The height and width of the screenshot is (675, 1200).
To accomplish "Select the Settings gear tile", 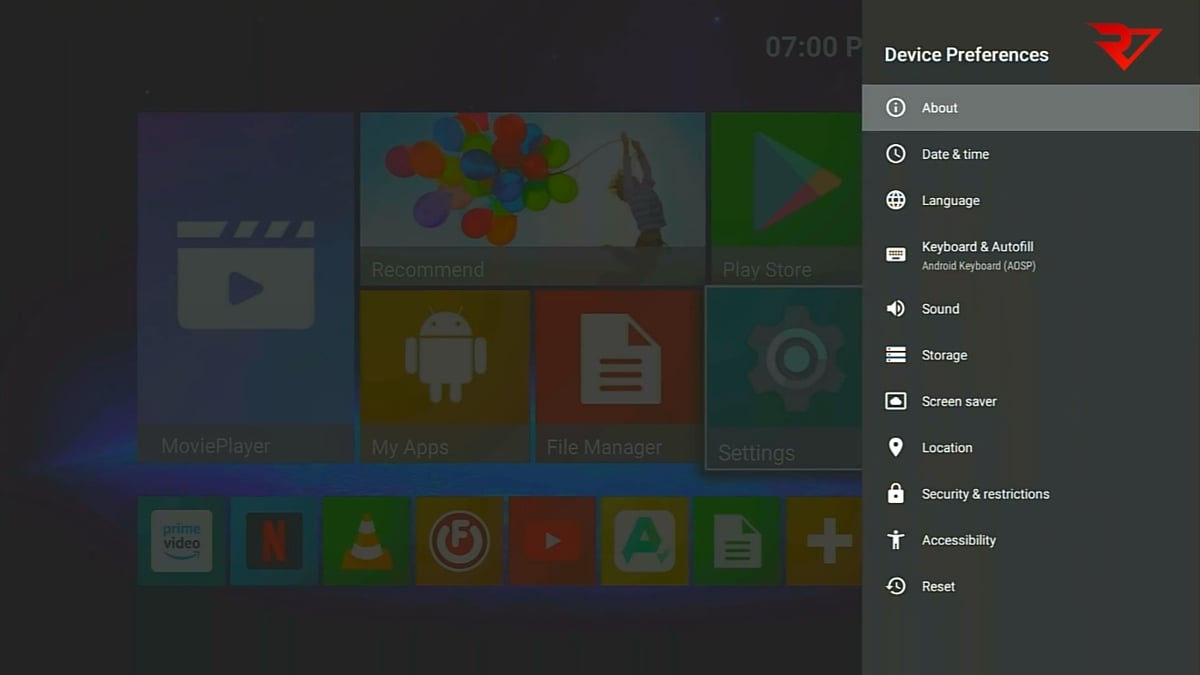I will tap(784, 378).
